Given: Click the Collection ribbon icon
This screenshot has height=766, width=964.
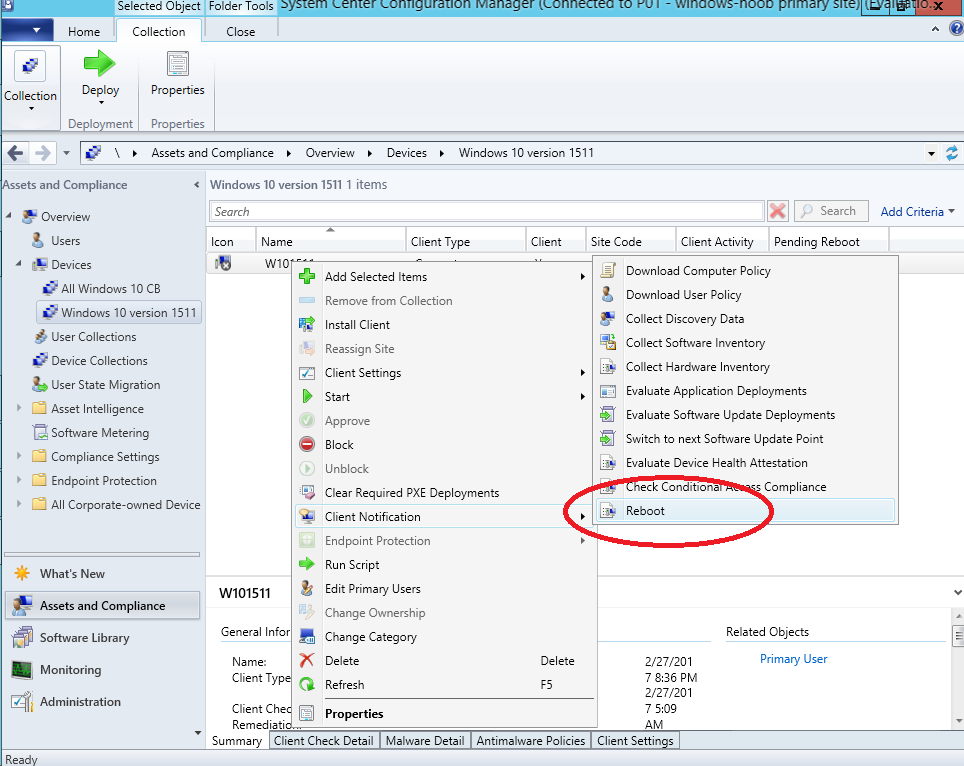Looking at the screenshot, I should point(30,66).
